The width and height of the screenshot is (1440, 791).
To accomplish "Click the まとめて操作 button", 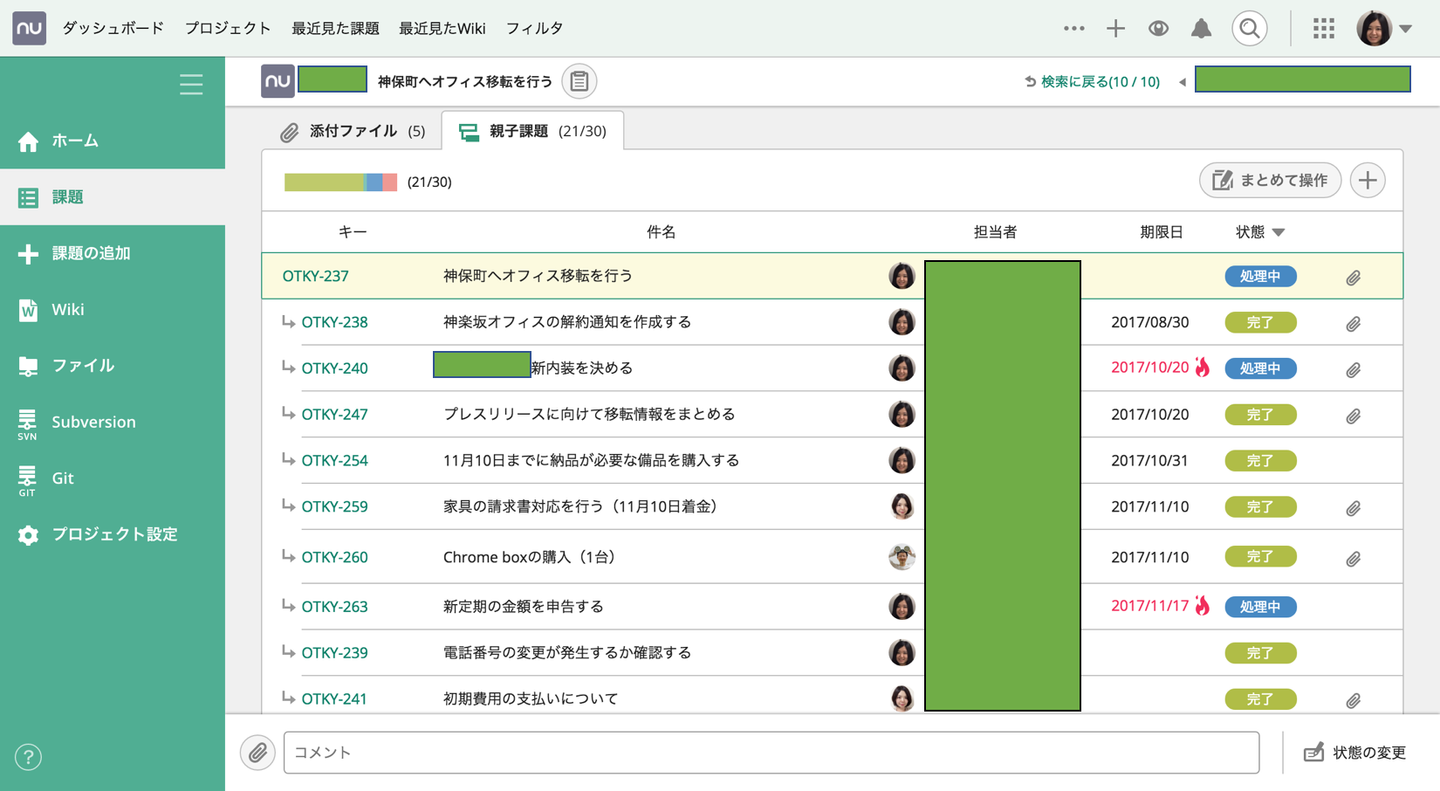I will coord(1270,180).
